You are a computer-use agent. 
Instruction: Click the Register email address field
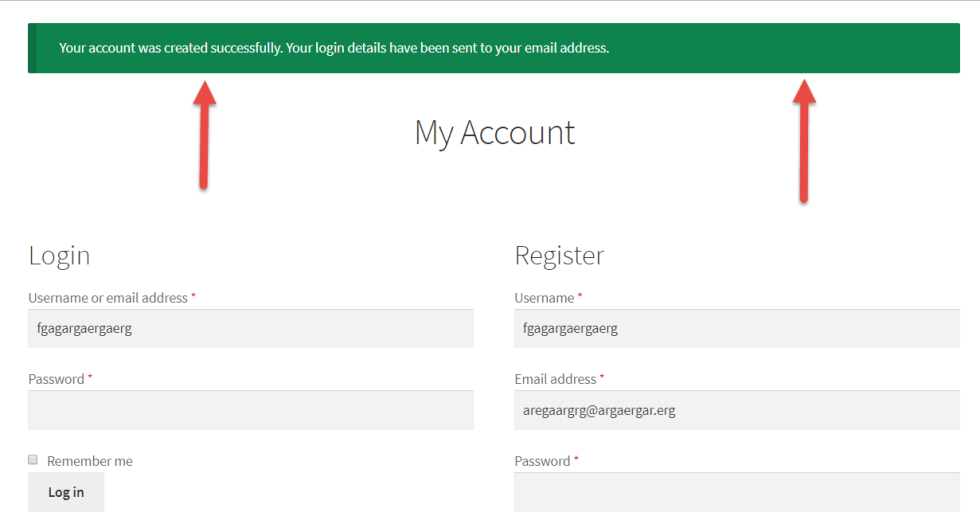(737, 410)
